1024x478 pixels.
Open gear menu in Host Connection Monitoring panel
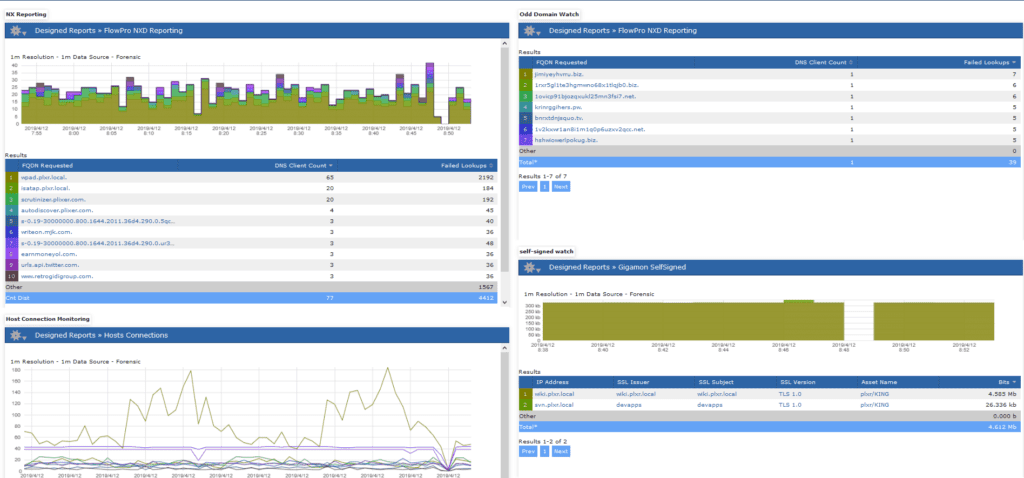coord(18,336)
